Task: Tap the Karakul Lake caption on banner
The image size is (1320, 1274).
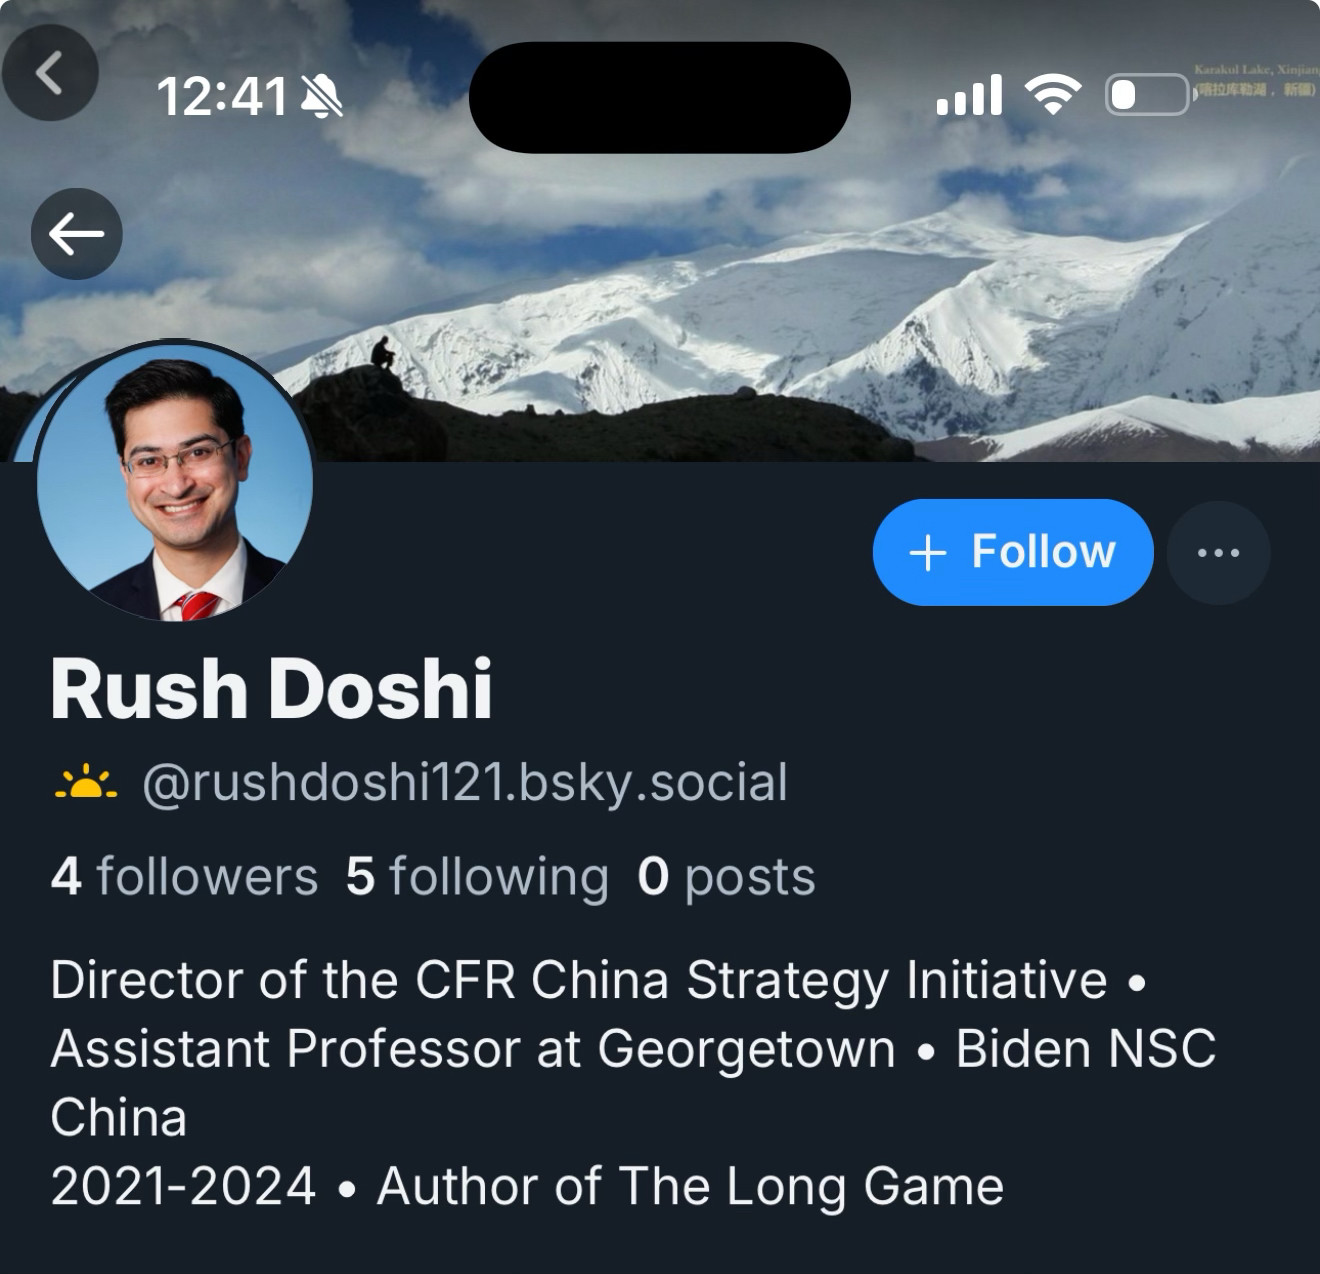Action: pos(1255,80)
